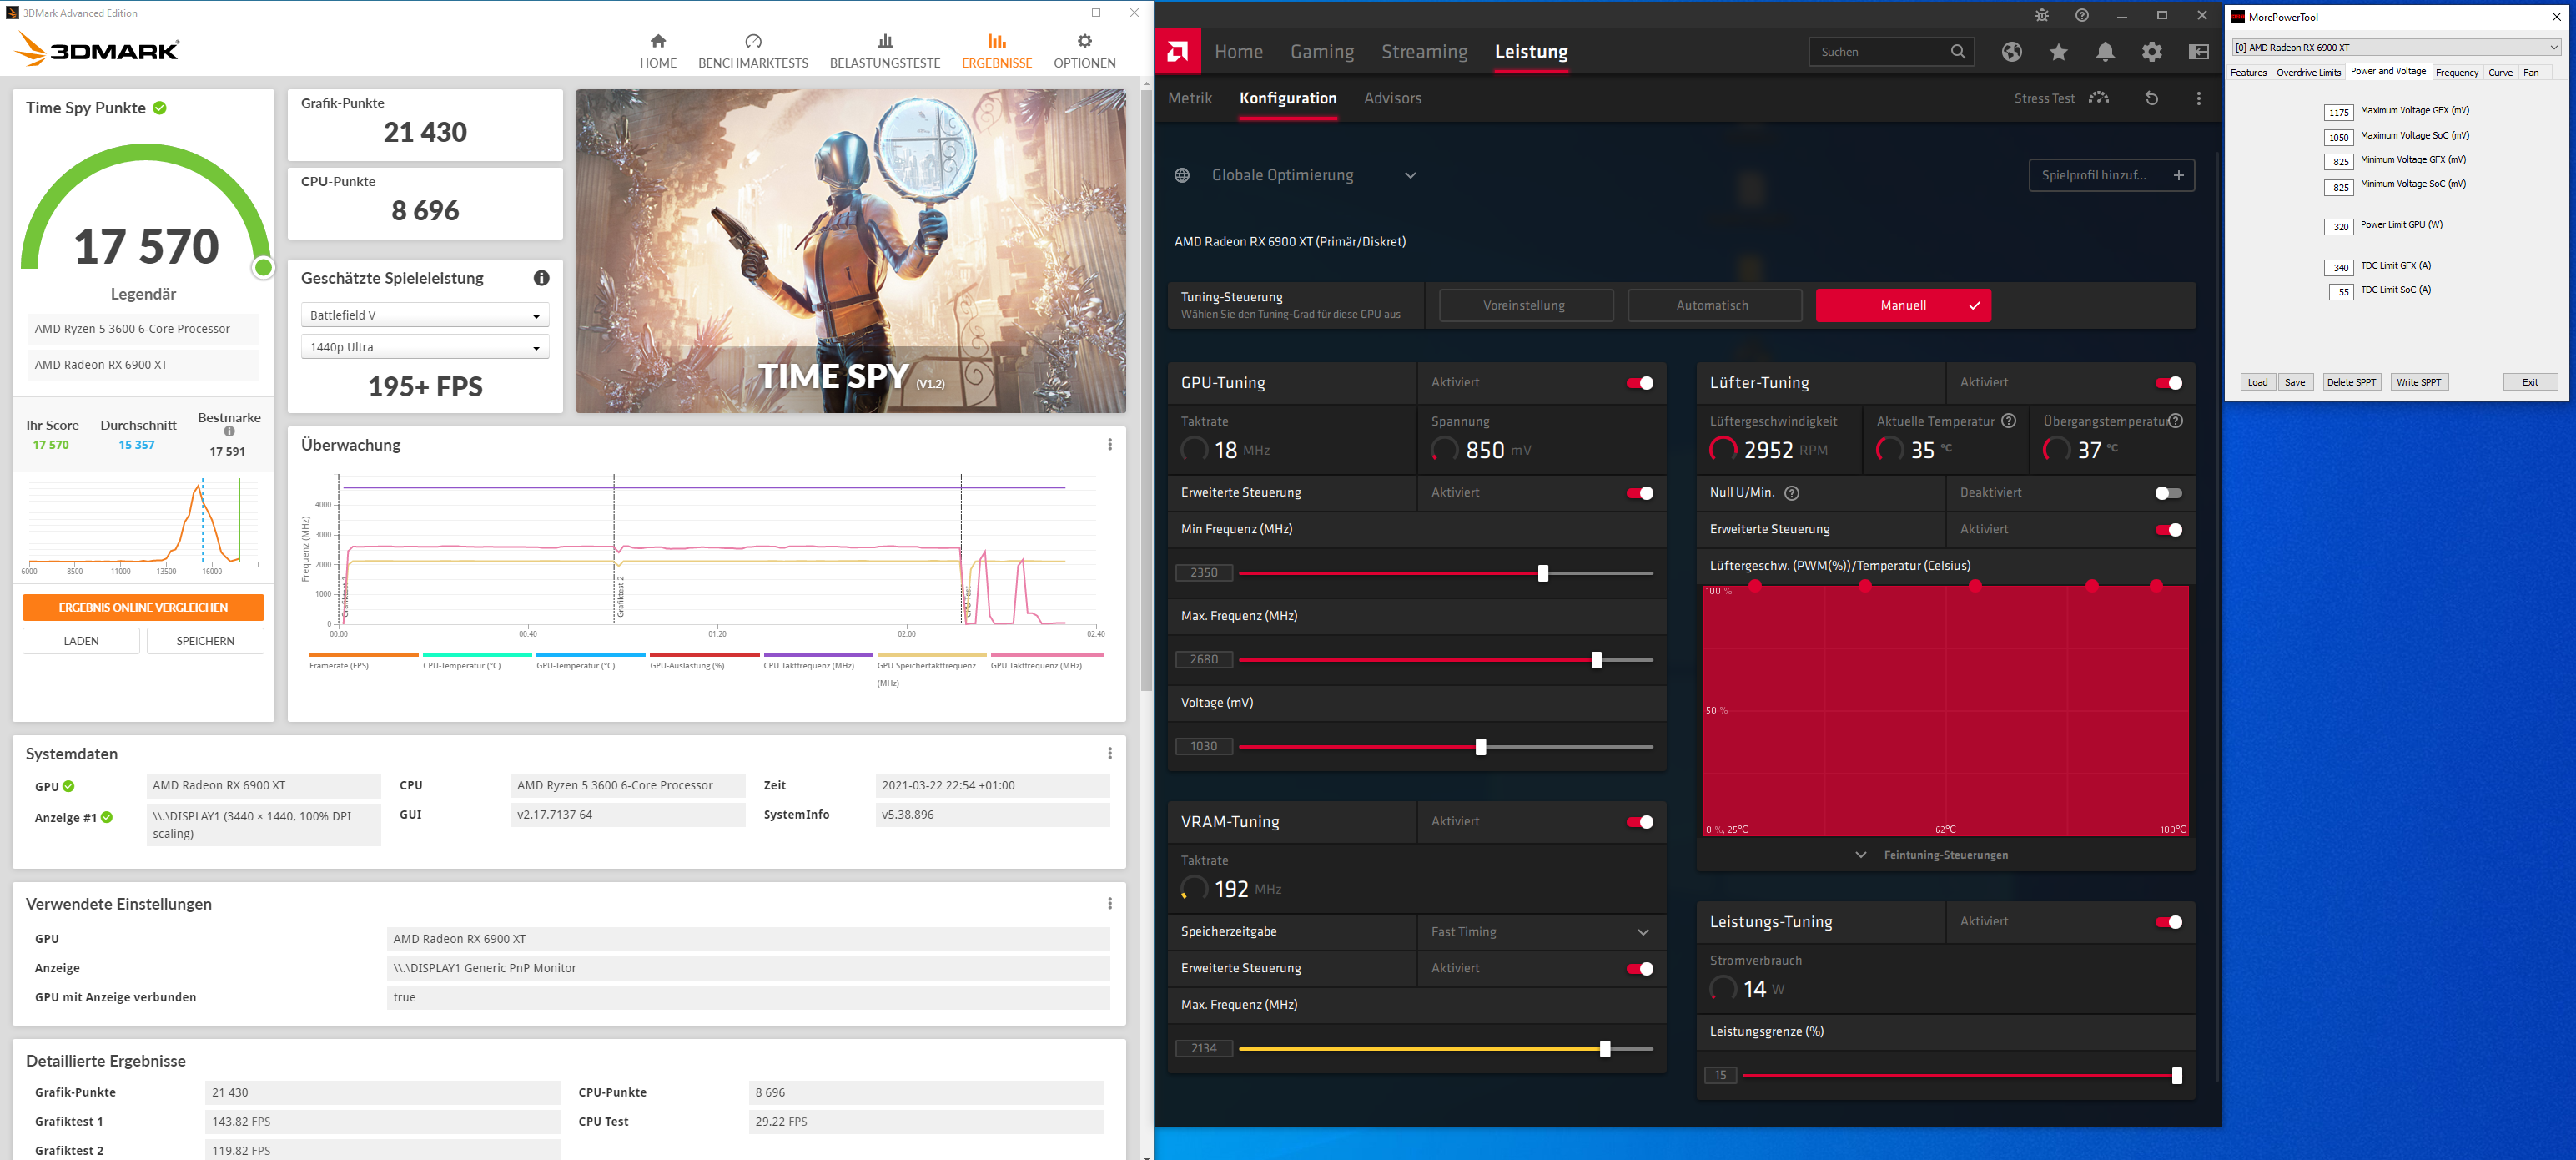Turn off the VRAM-Tuning toggle
Viewport: 2576px width, 1160px height.
tap(1639, 822)
